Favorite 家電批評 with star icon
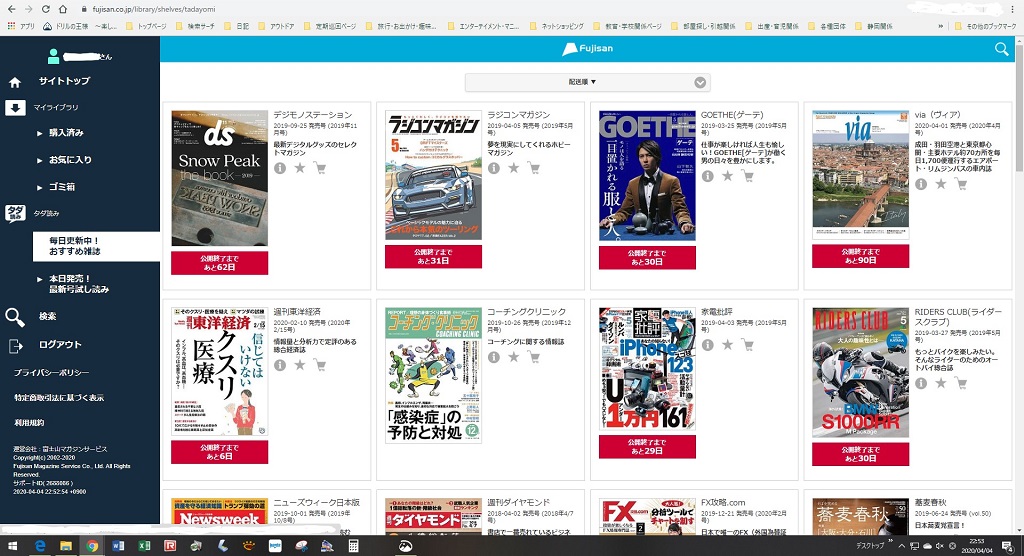1024x556 pixels. [x=728, y=345]
